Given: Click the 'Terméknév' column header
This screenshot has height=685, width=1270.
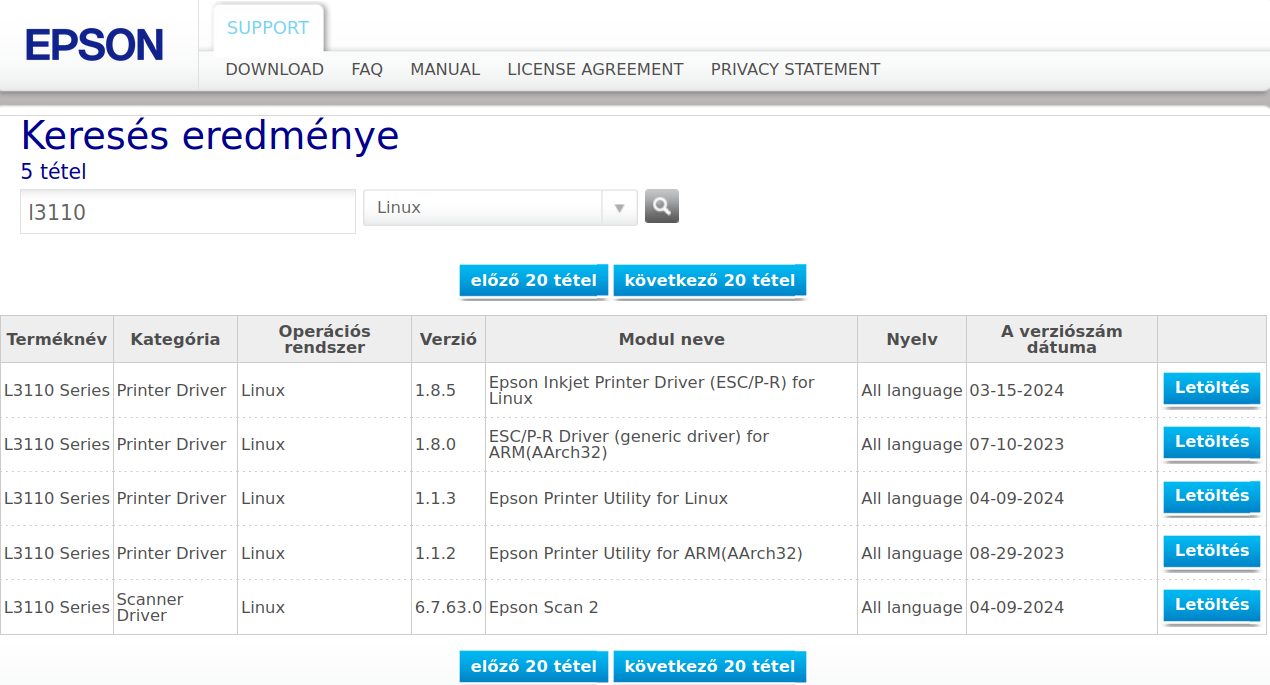Looking at the screenshot, I should (x=57, y=340).
